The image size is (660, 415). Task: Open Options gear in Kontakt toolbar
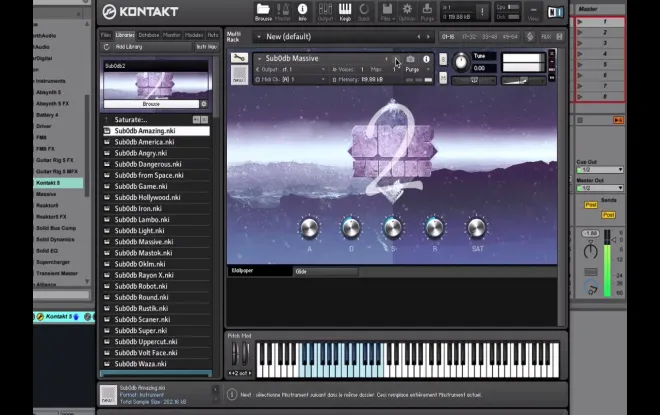point(407,12)
